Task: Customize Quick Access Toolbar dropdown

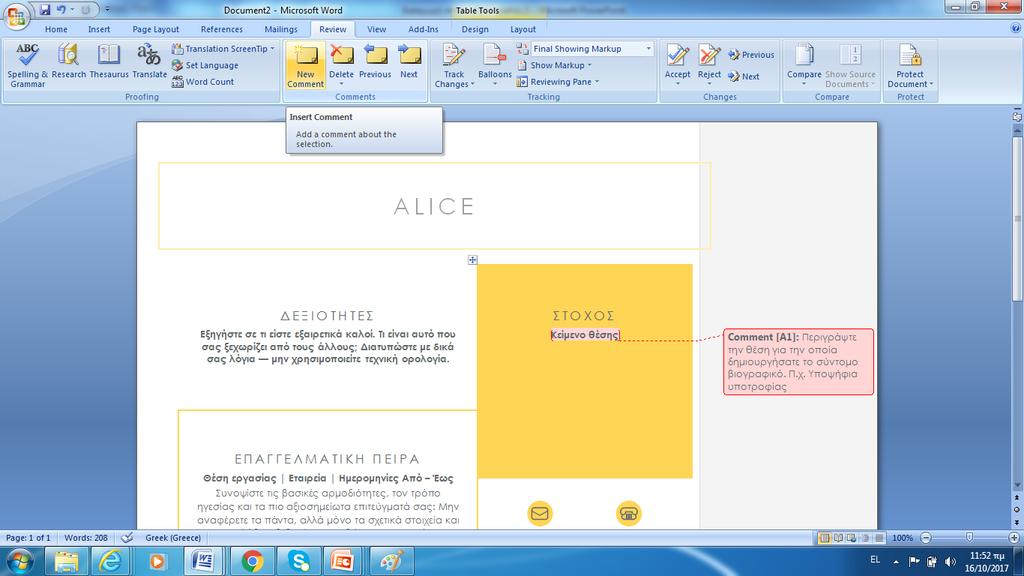Action: (x=108, y=10)
